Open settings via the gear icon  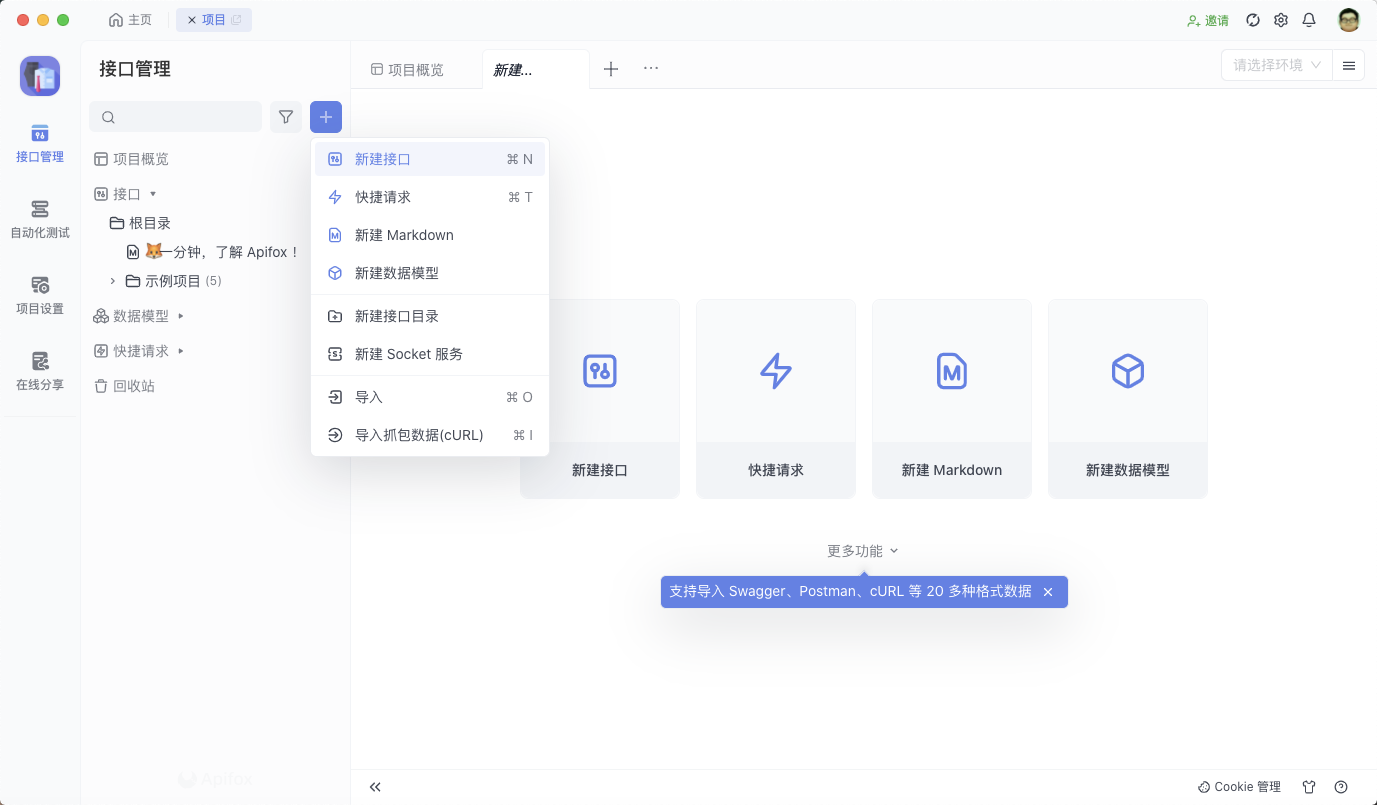pos(1281,19)
